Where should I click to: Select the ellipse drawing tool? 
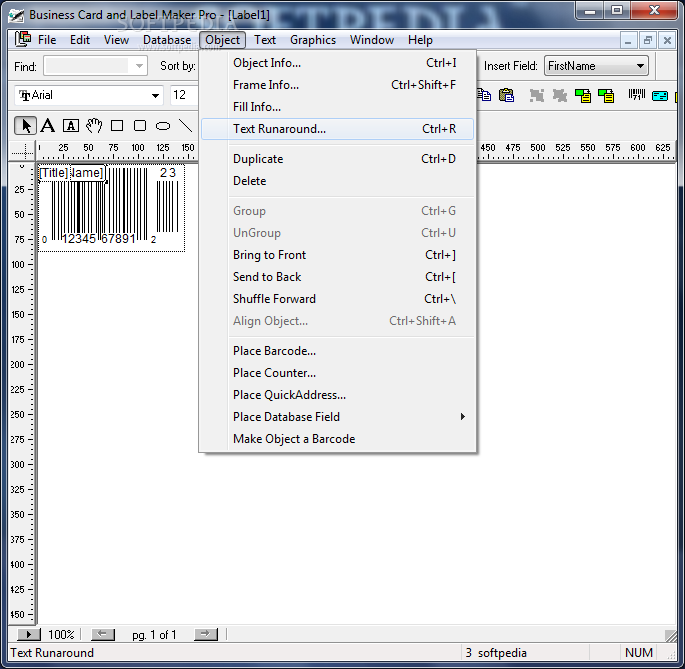(163, 126)
